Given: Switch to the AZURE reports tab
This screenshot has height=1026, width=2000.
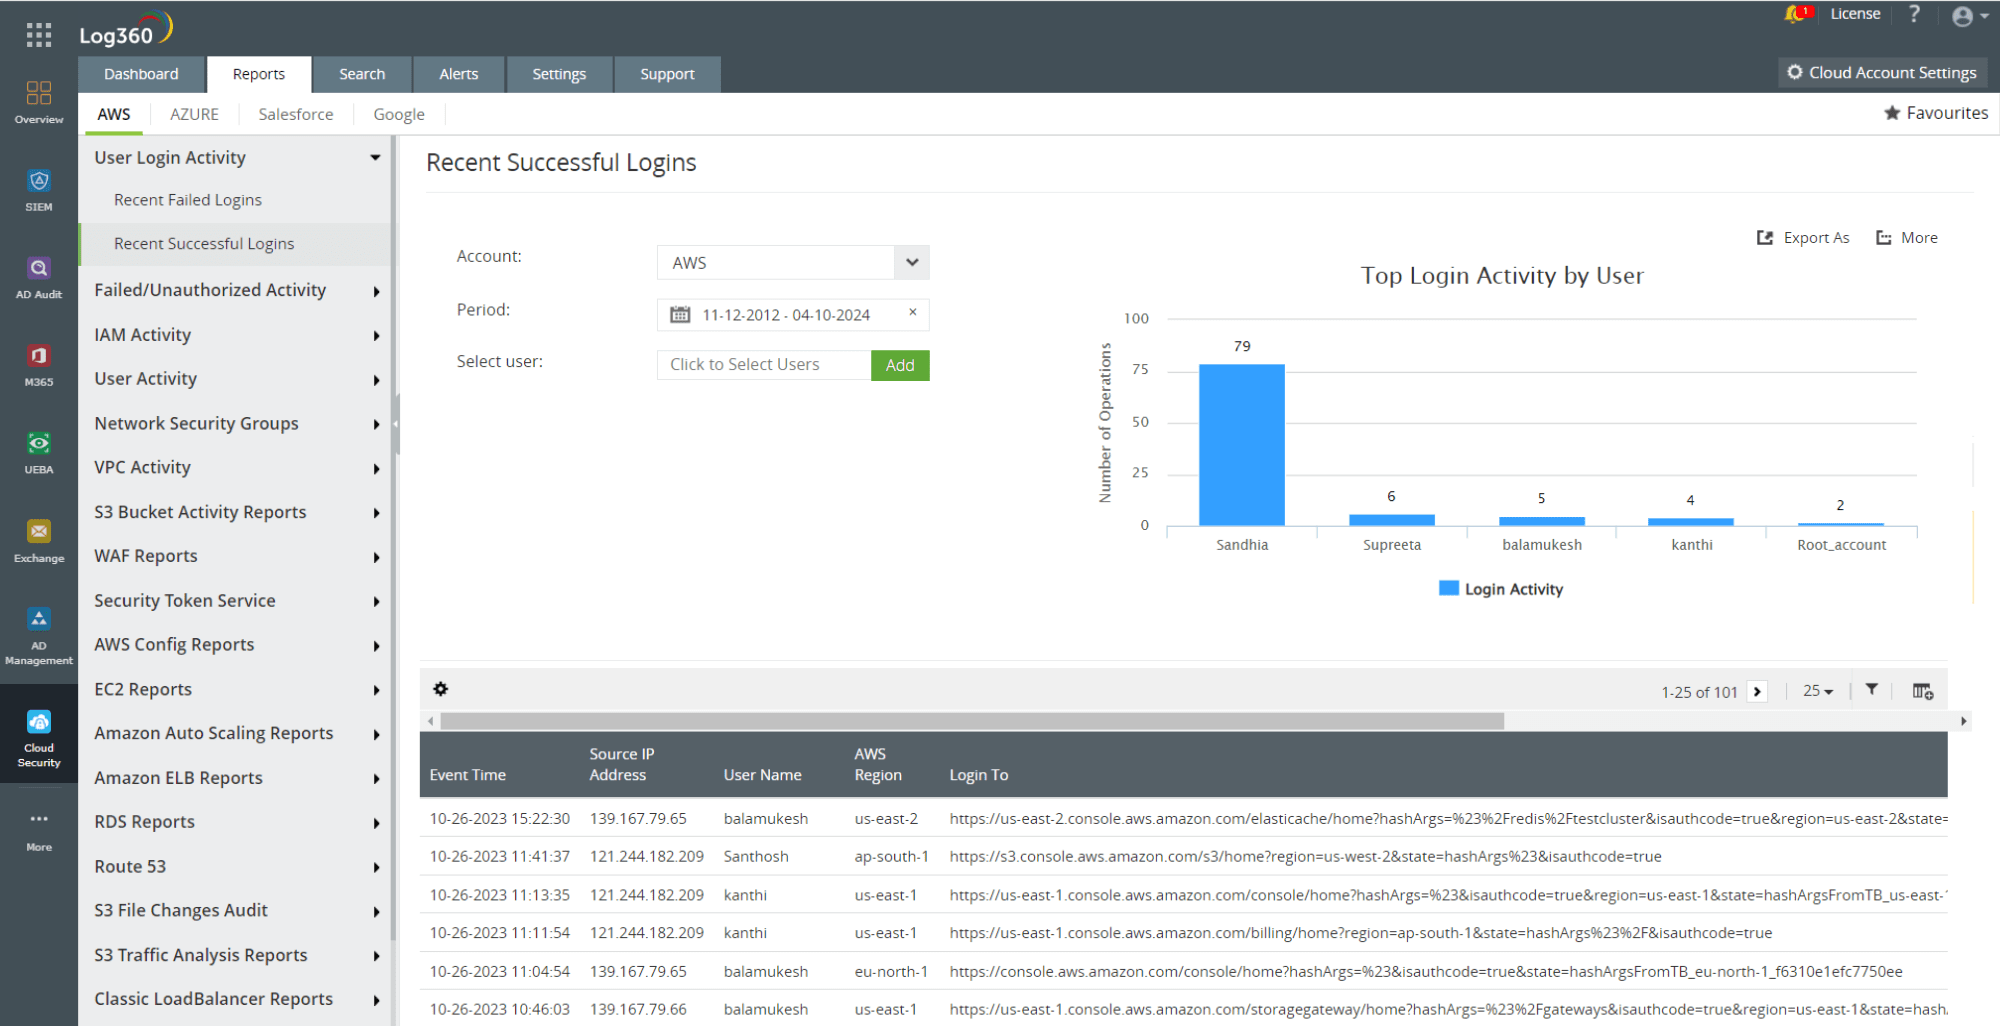Looking at the screenshot, I should tap(194, 114).
